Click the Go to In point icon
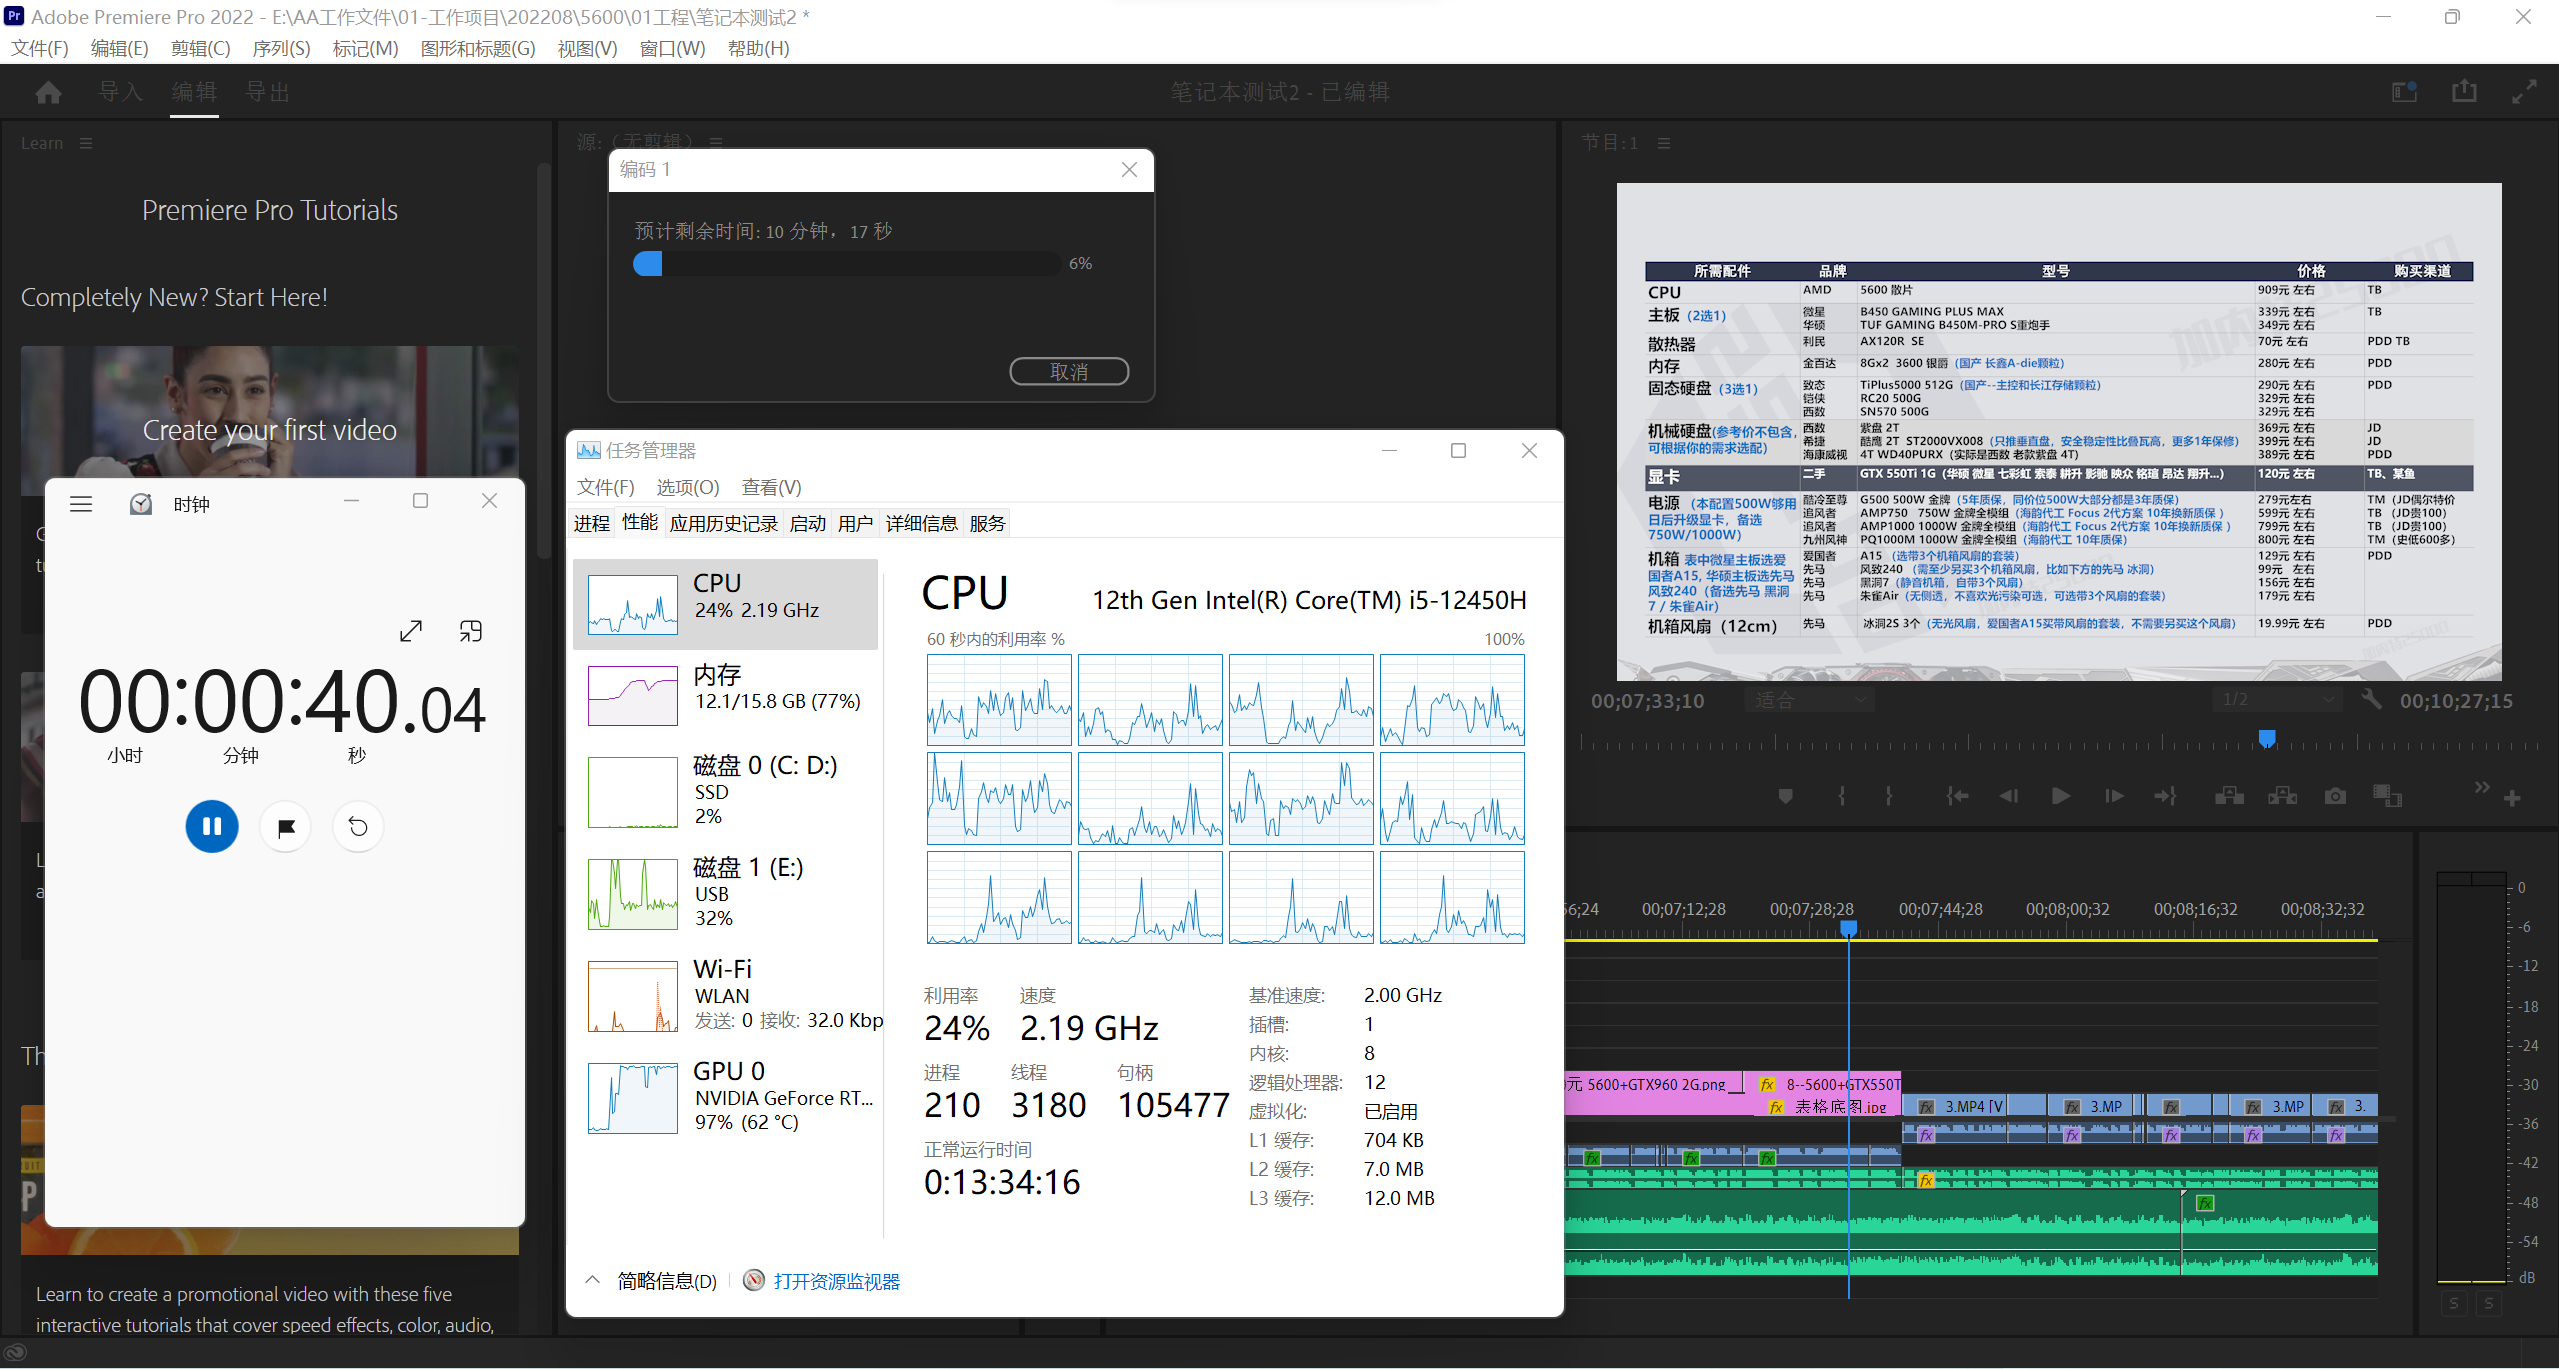This screenshot has width=2559, height=1369. [x=1957, y=796]
